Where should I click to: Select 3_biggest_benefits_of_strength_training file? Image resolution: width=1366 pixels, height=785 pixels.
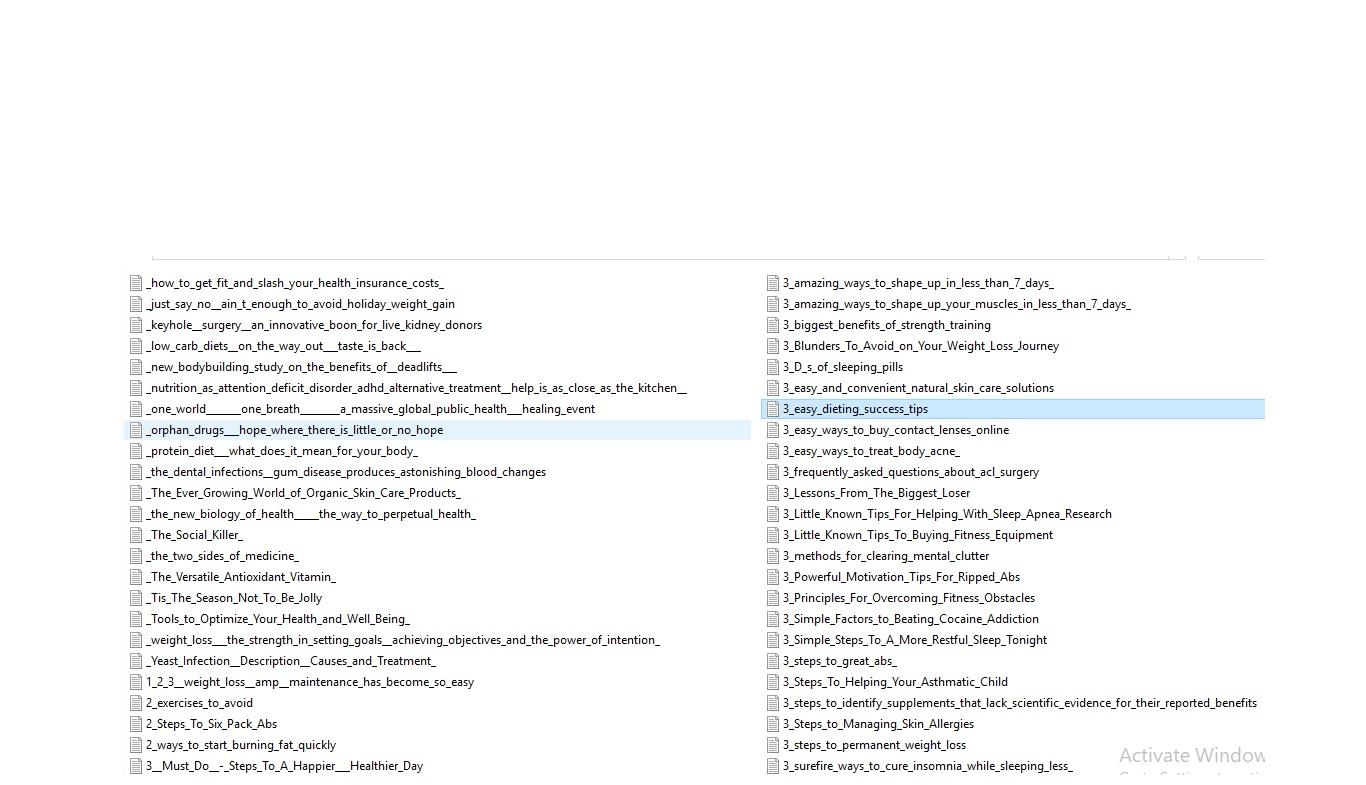click(x=886, y=325)
